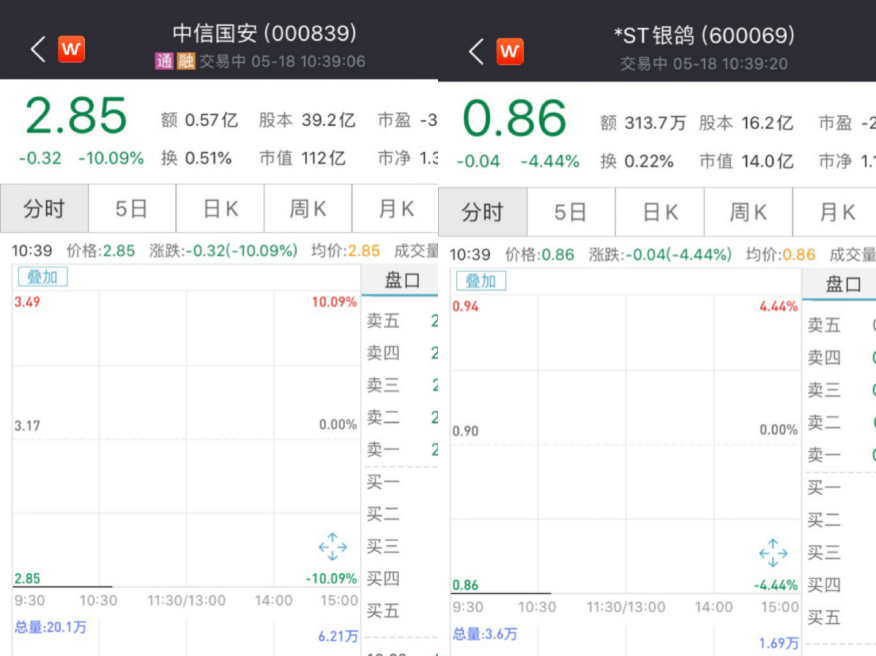
Task: Tap 交易中 05-18 10:39:20 status
Action: point(704,63)
